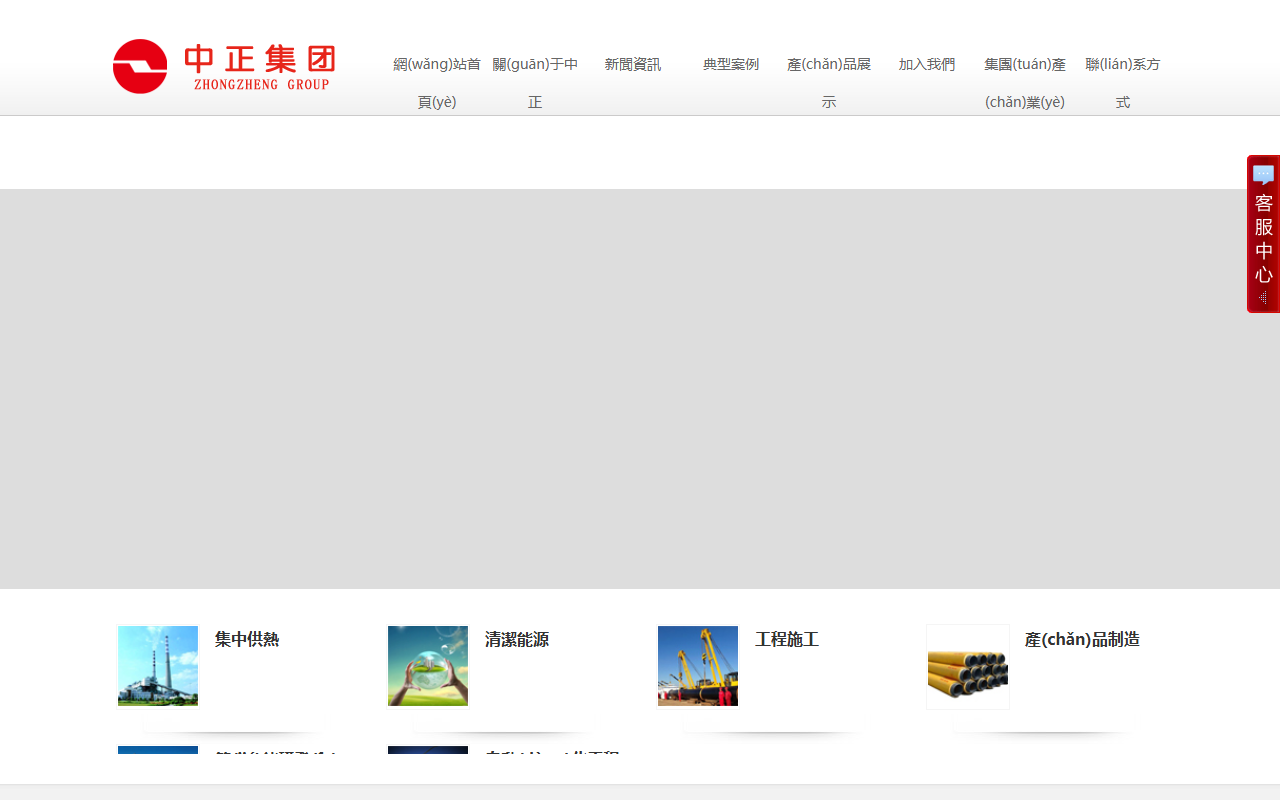Click the pipes thumbnail for 產(chǎn)品制造

point(968,667)
